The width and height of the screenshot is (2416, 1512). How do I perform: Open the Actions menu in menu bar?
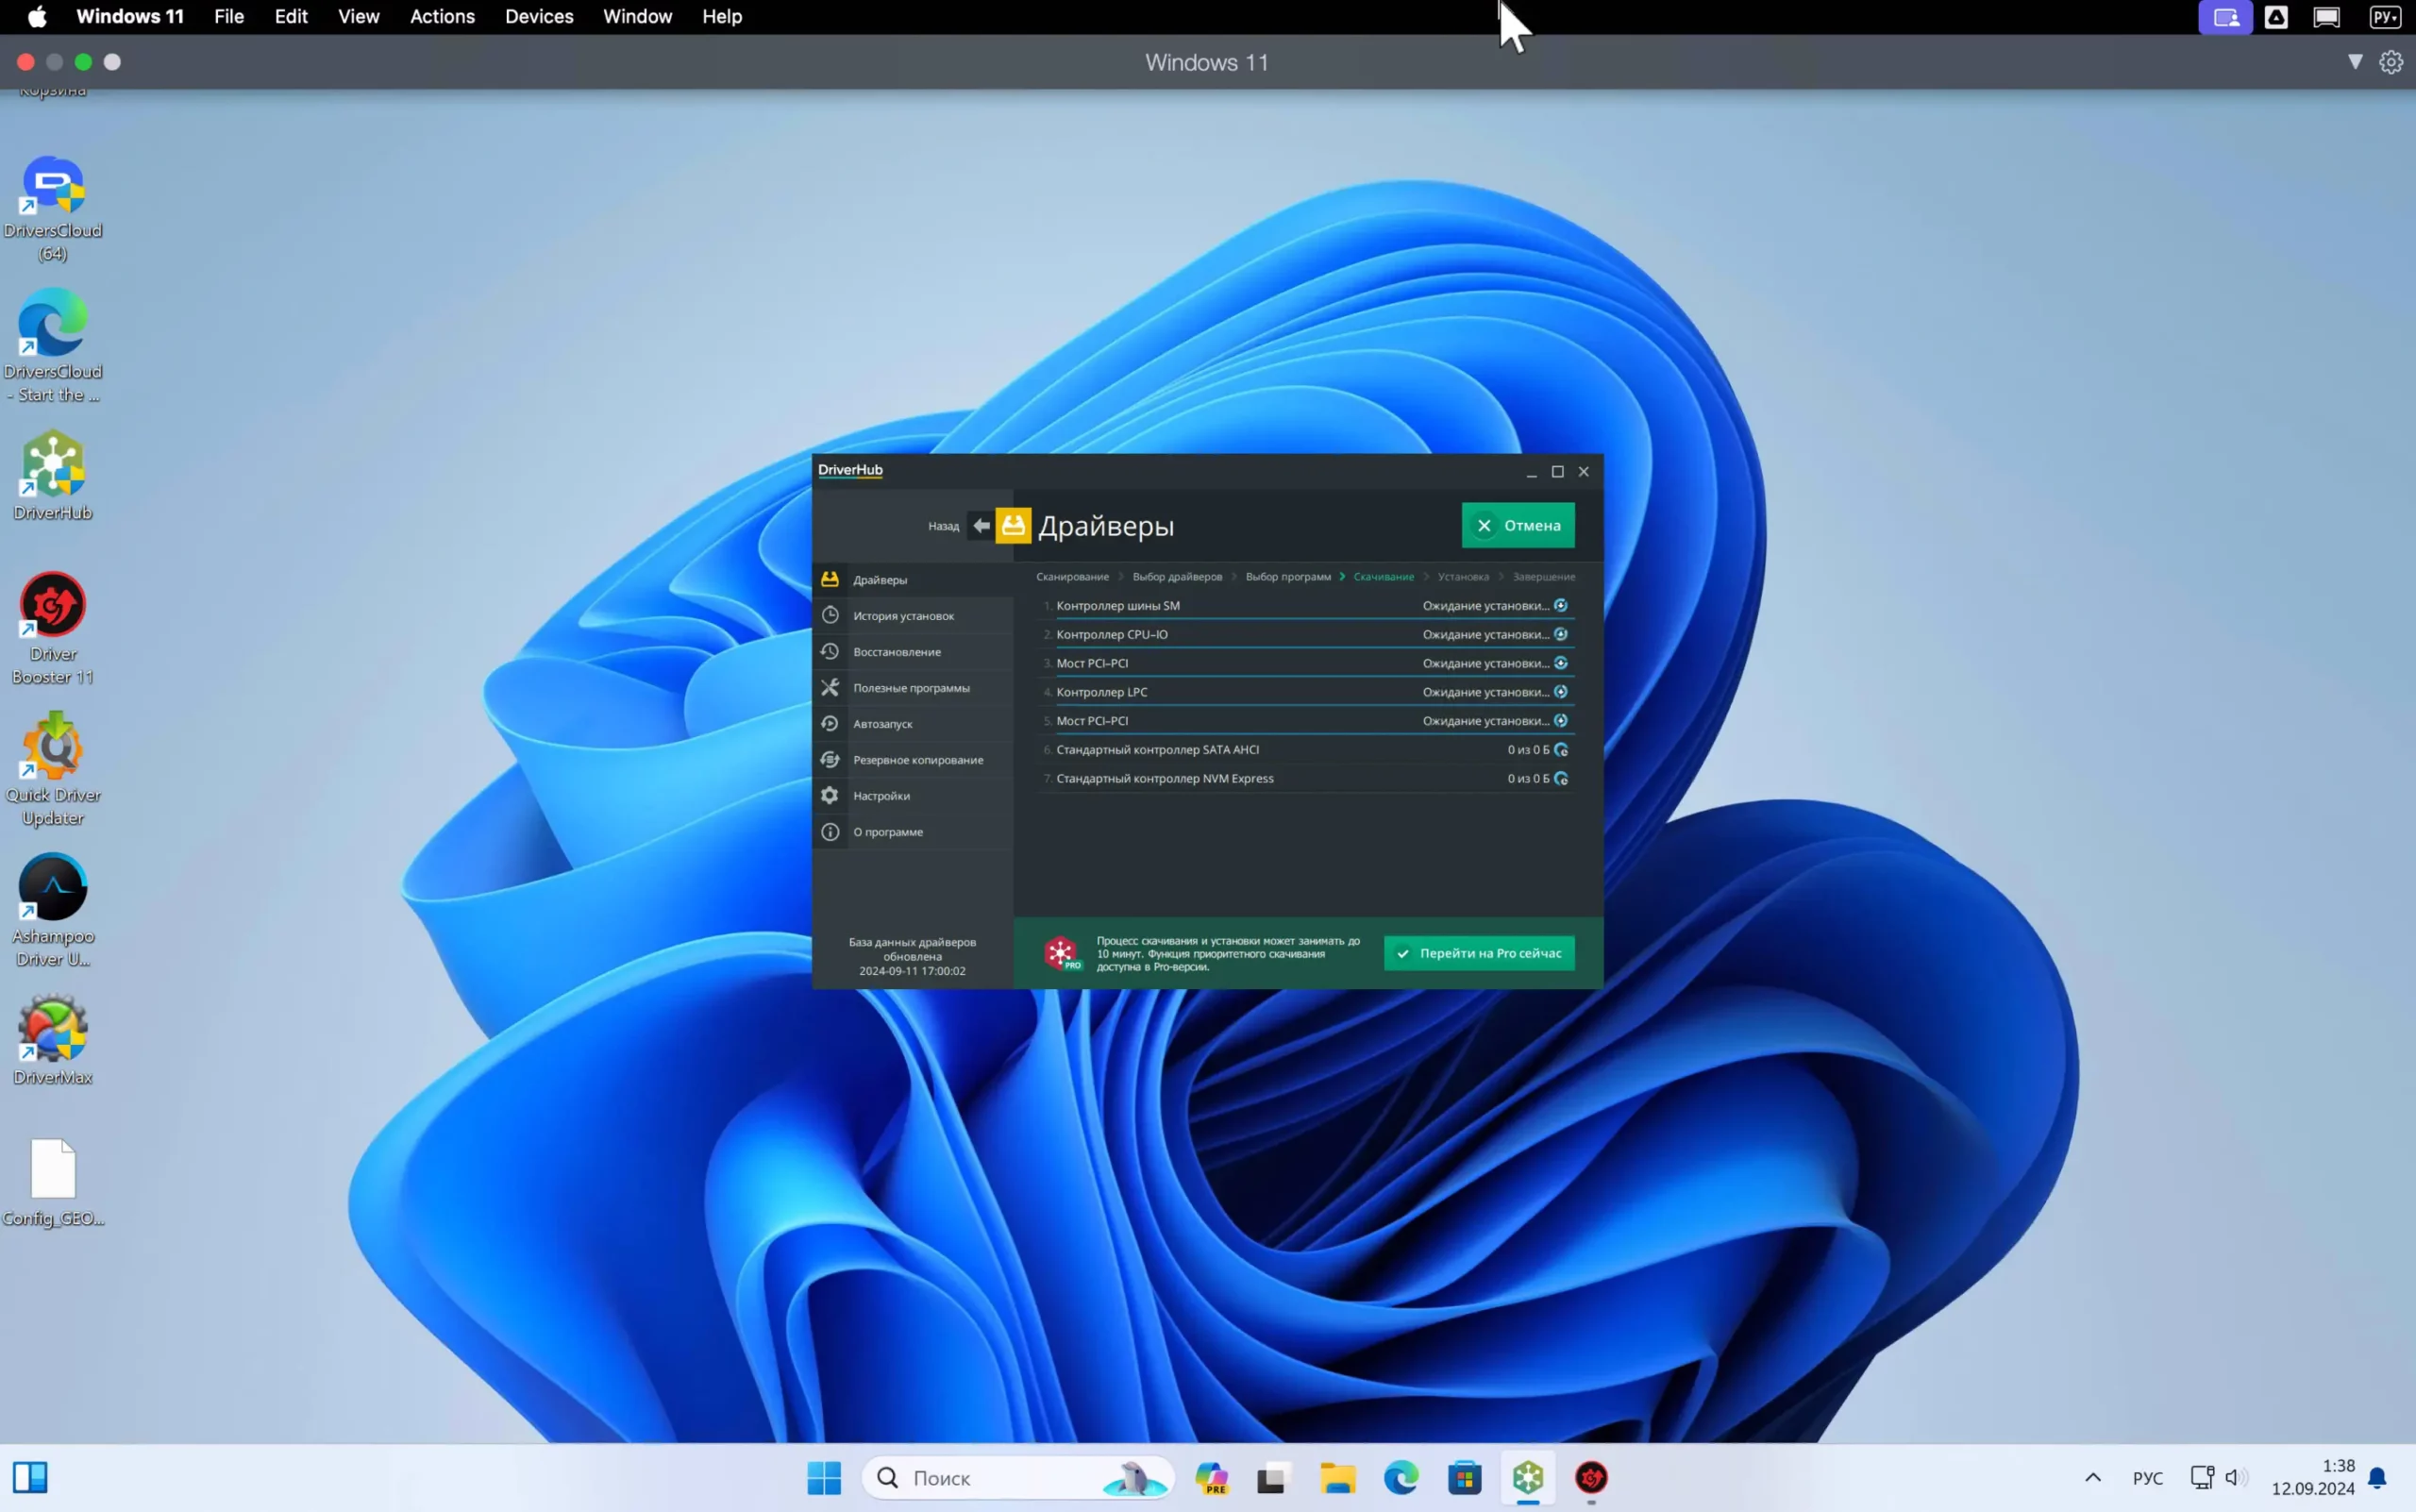[442, 17]
